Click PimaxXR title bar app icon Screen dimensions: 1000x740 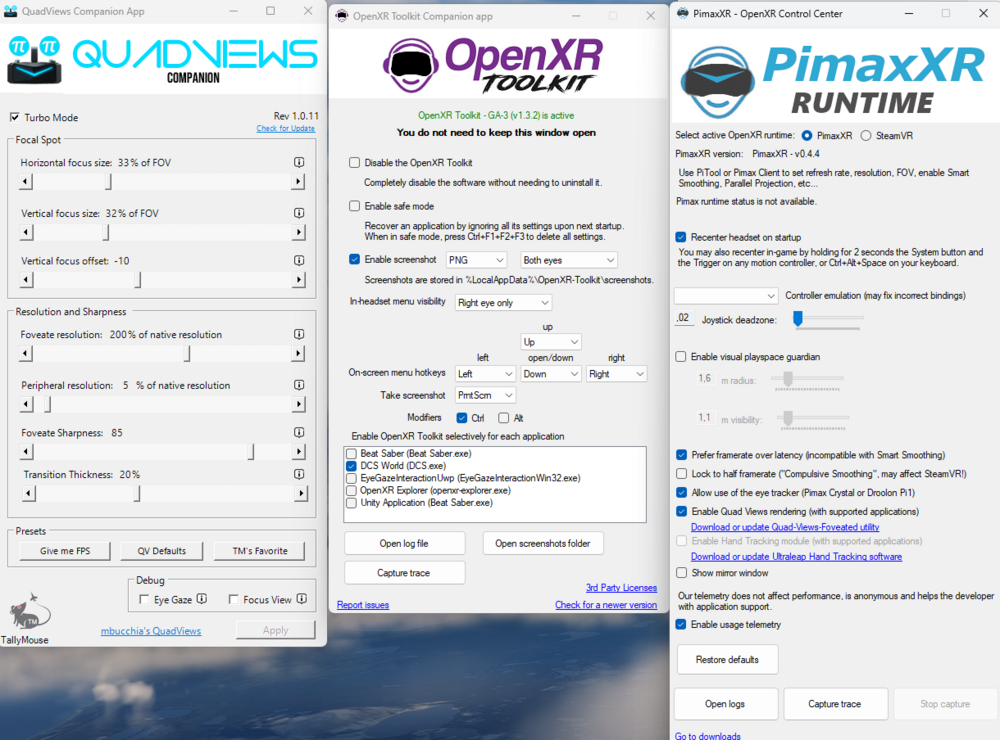[682, 13]
